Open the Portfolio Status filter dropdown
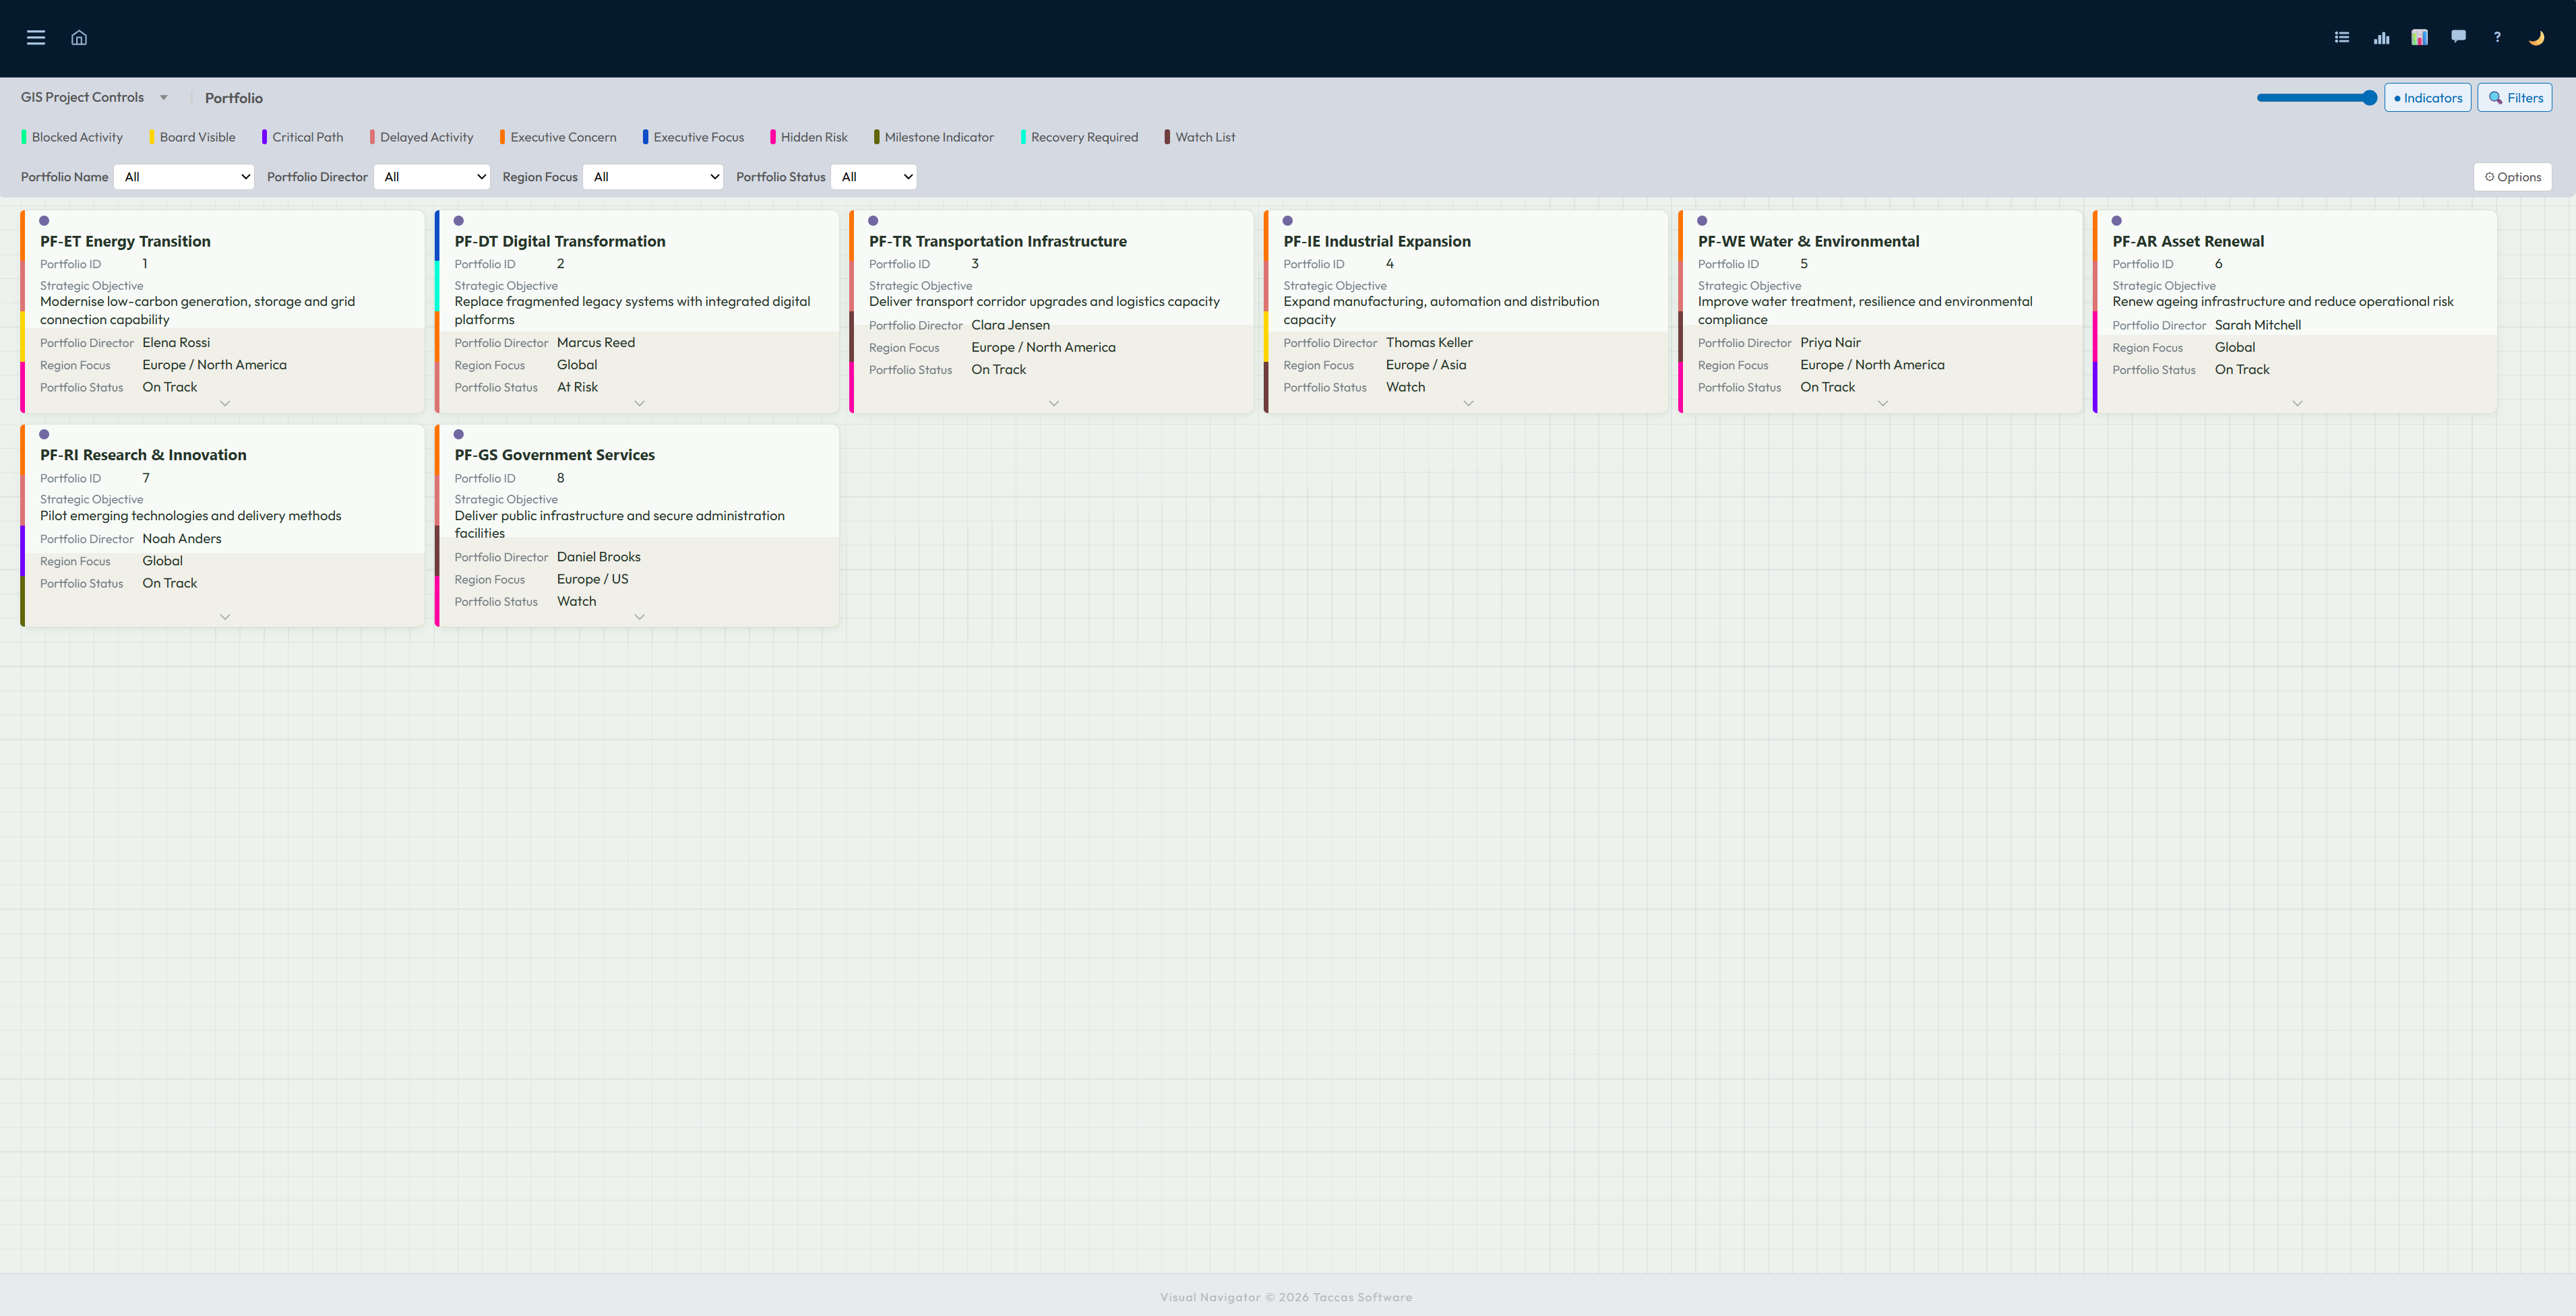 [874, 177]
